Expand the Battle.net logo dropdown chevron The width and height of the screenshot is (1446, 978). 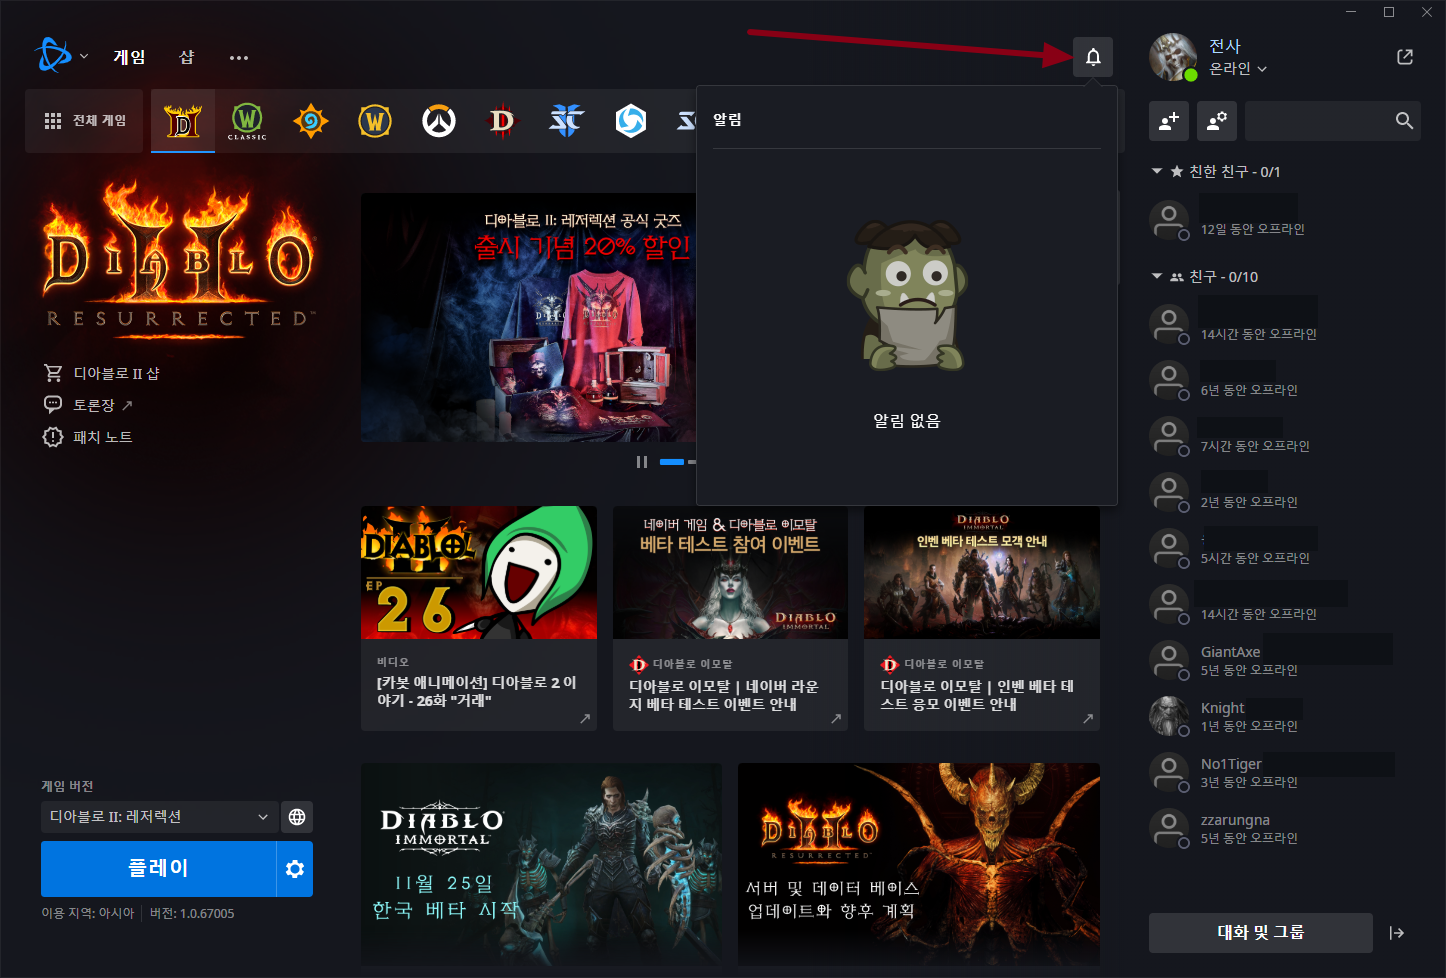click(x=84, y=57)
